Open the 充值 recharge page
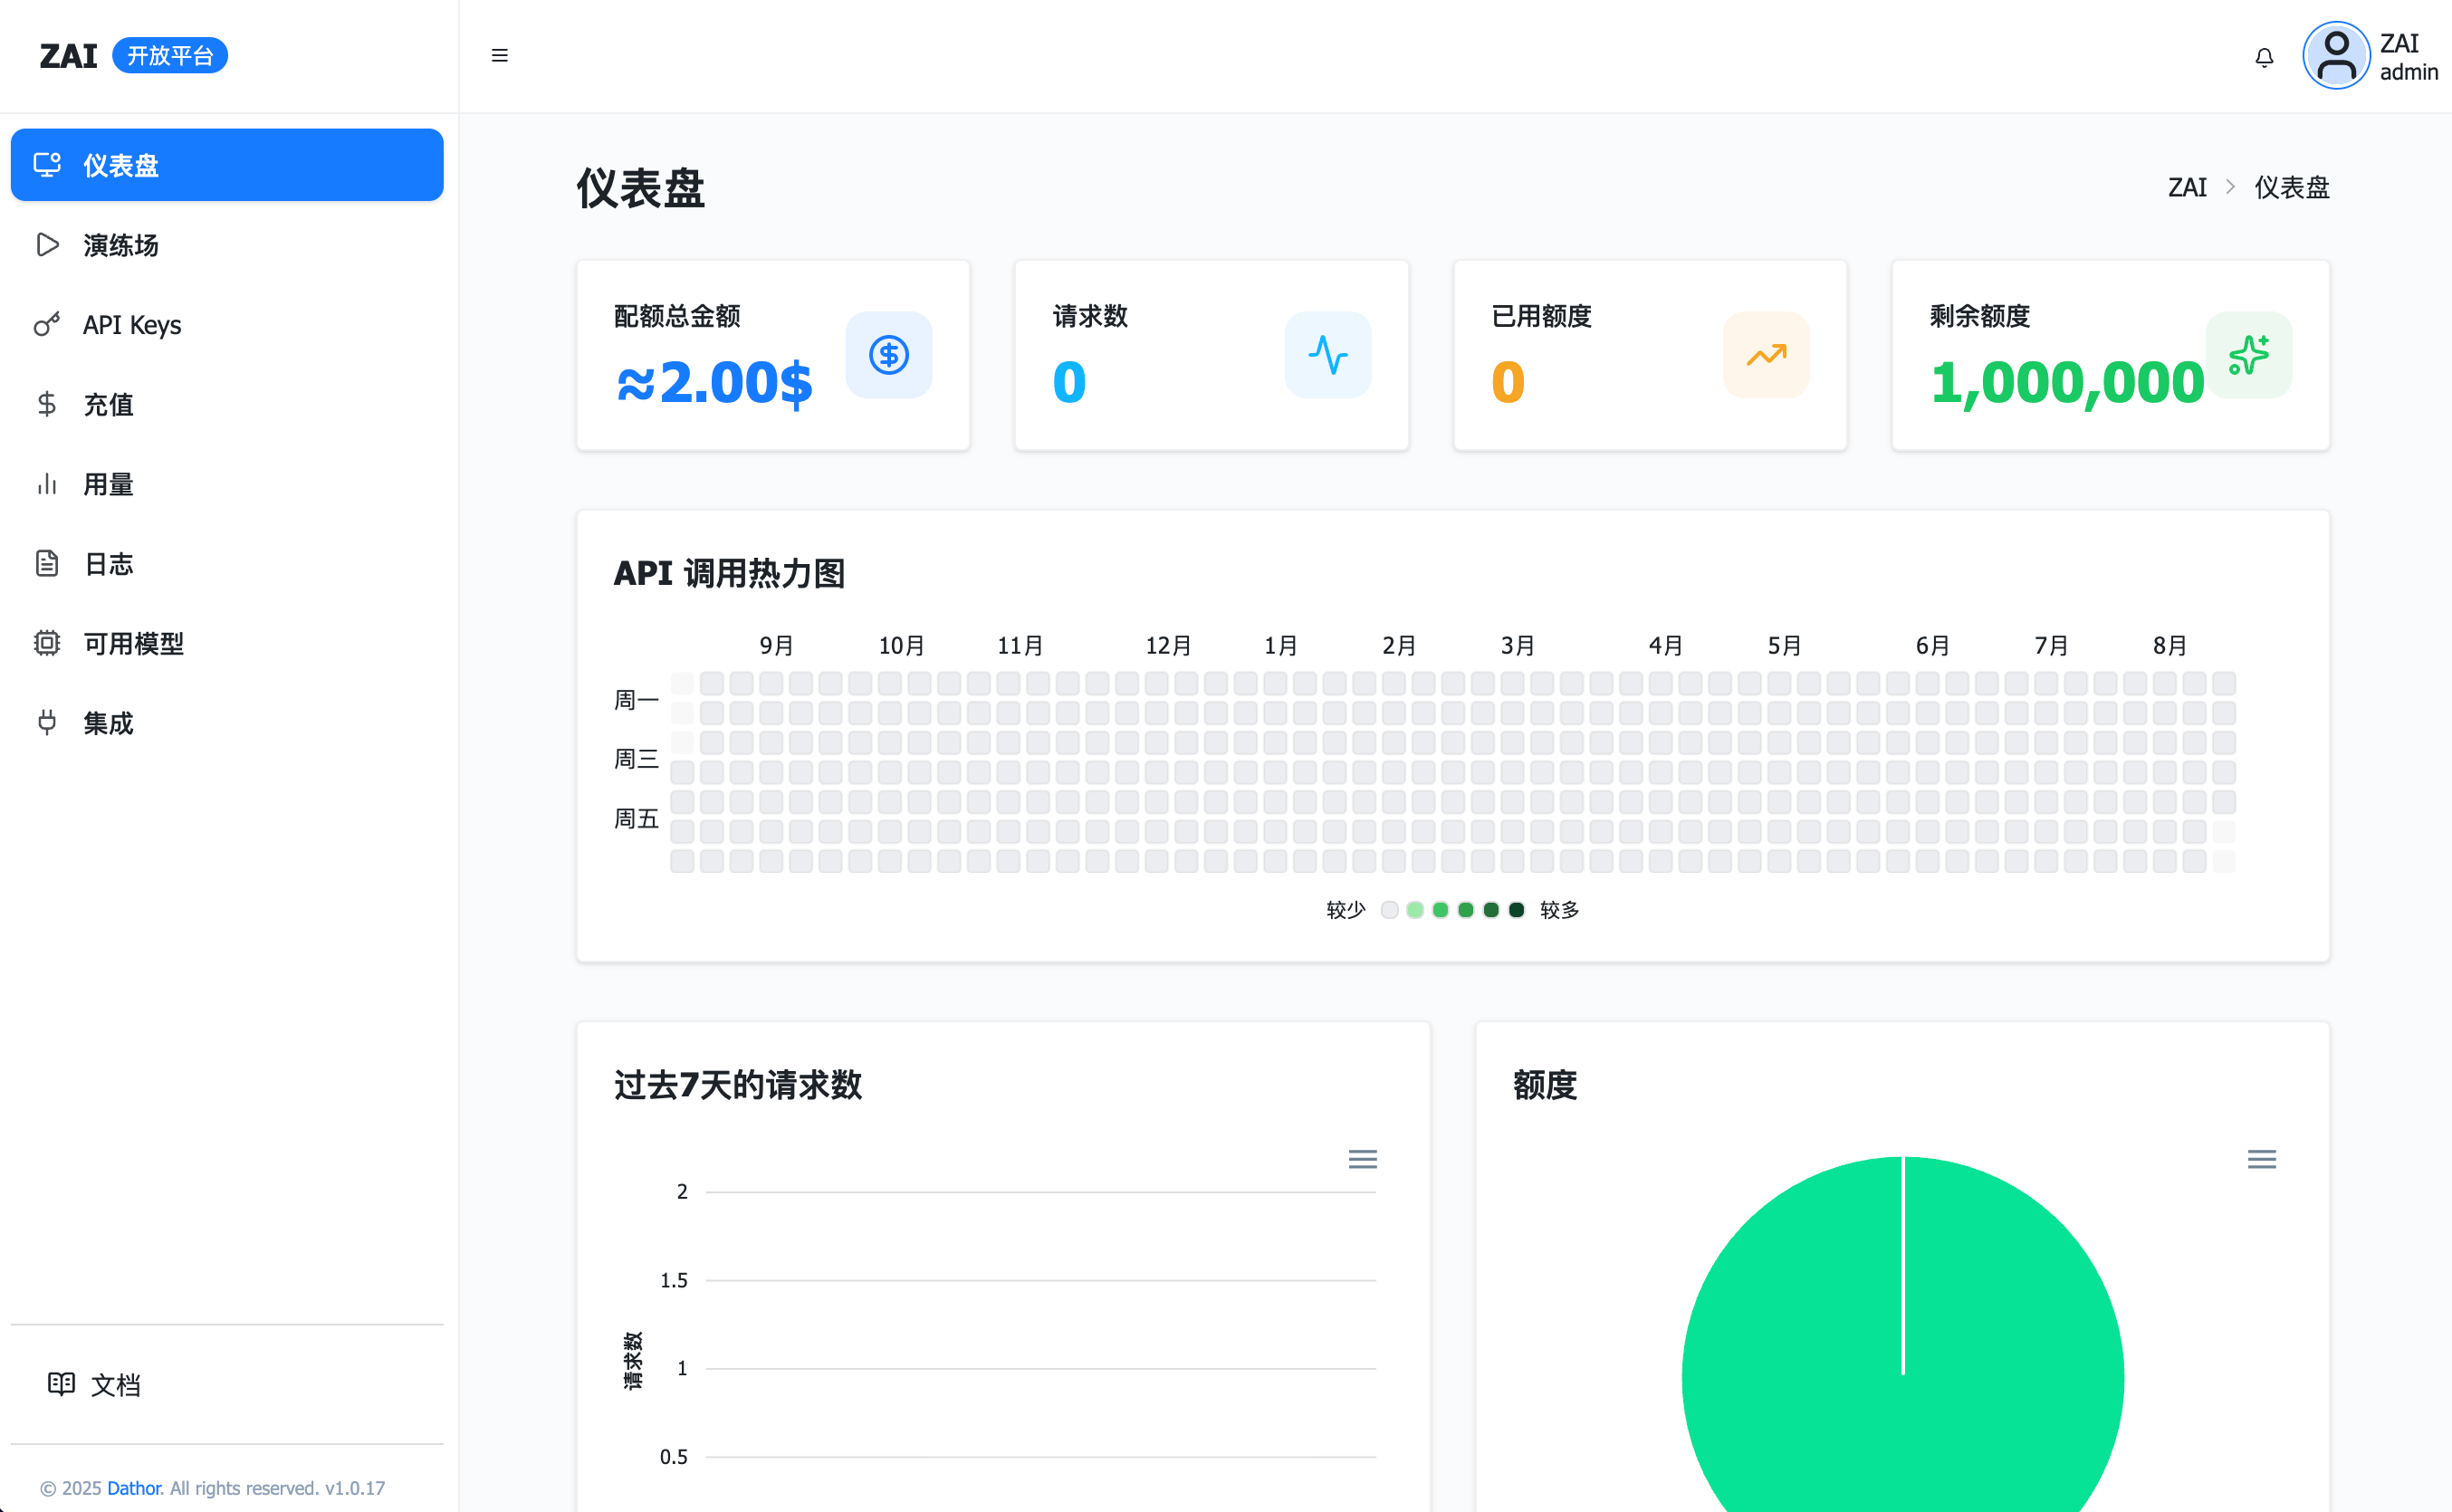 (x=108, y=405)
